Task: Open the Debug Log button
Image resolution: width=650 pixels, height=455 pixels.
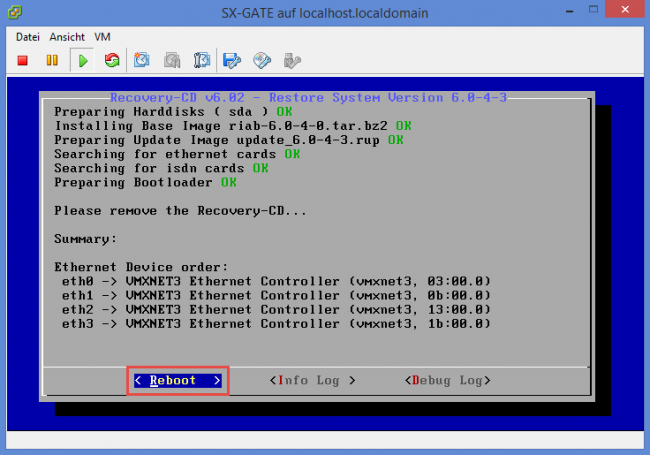Action: (x=448, y=381)
